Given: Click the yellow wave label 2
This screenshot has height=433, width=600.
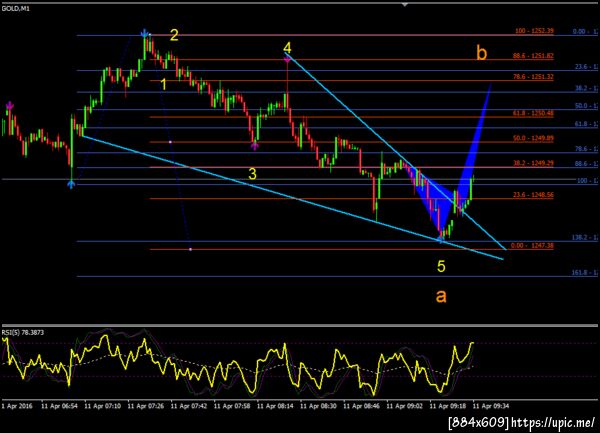Looking at the screenshot, I should click(x=174, y=35).
